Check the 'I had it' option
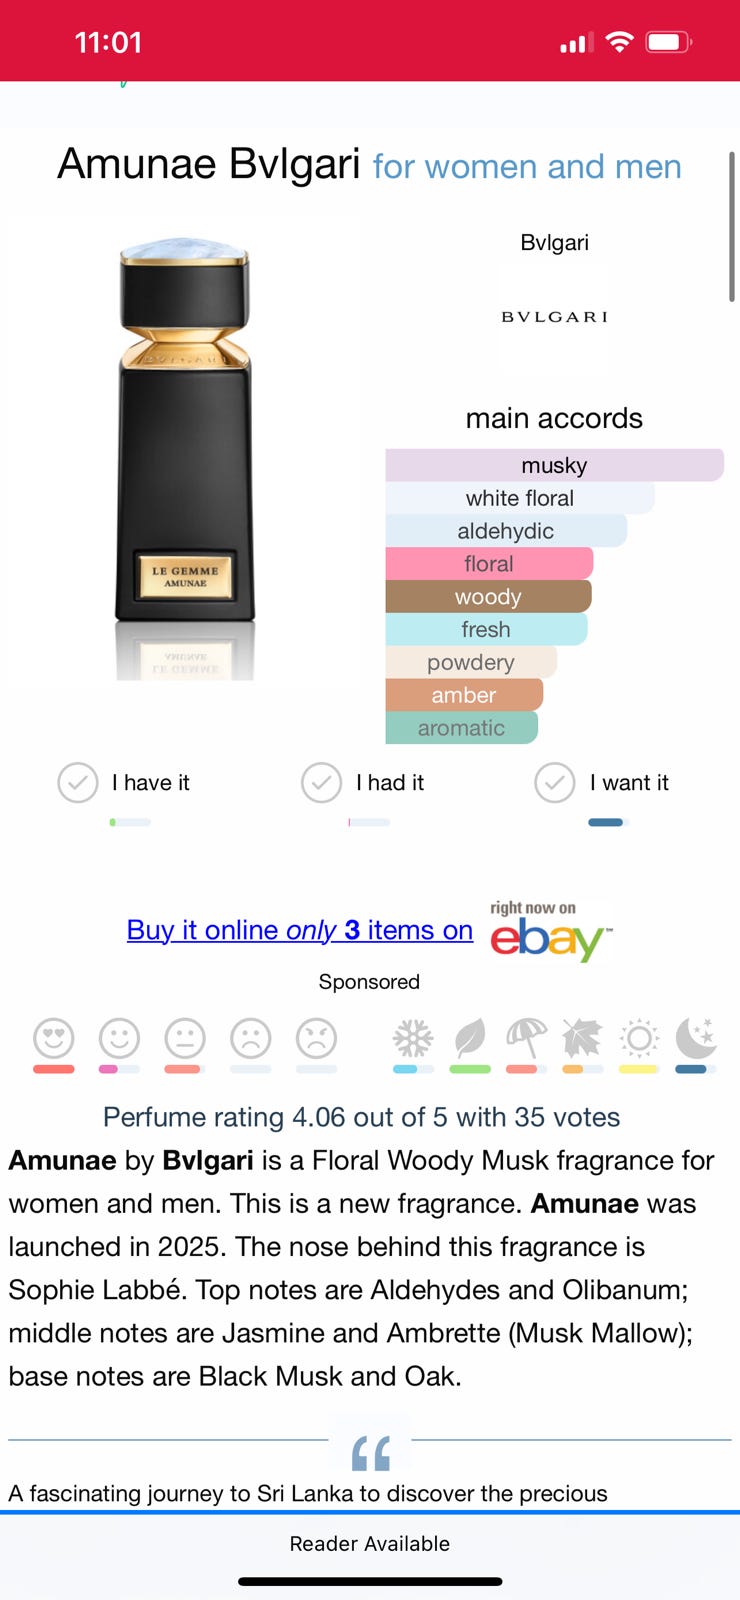Image resolution: width=740 pixels, height=1600 pixels. tap(322, 783)
